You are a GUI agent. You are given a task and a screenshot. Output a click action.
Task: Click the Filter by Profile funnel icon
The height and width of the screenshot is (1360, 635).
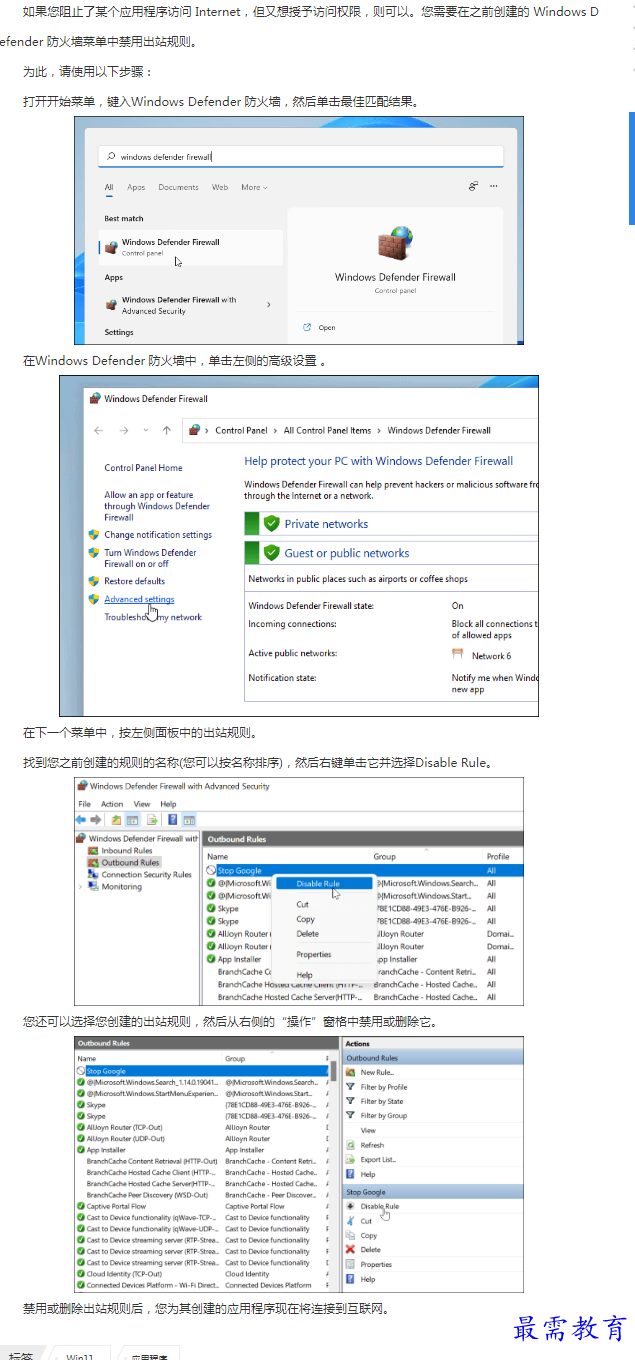coord(350,1087)
